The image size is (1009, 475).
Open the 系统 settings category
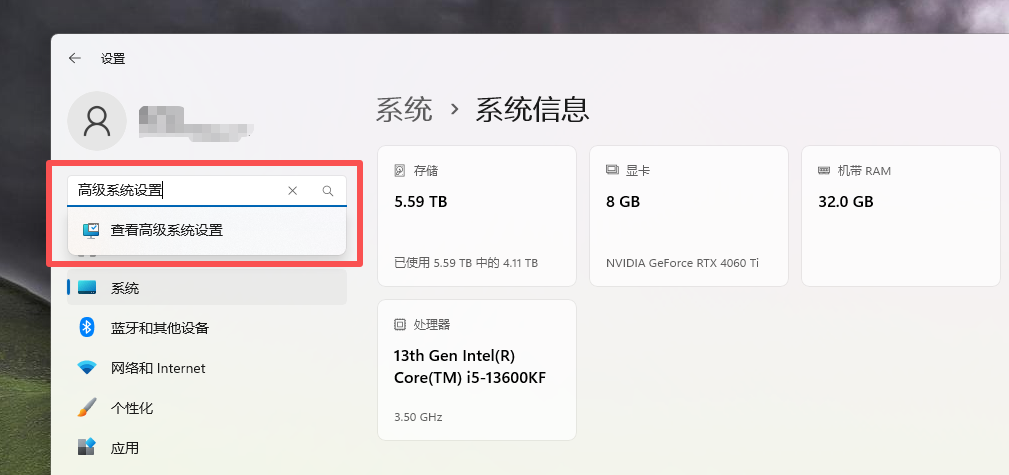(x=207, y=287)
